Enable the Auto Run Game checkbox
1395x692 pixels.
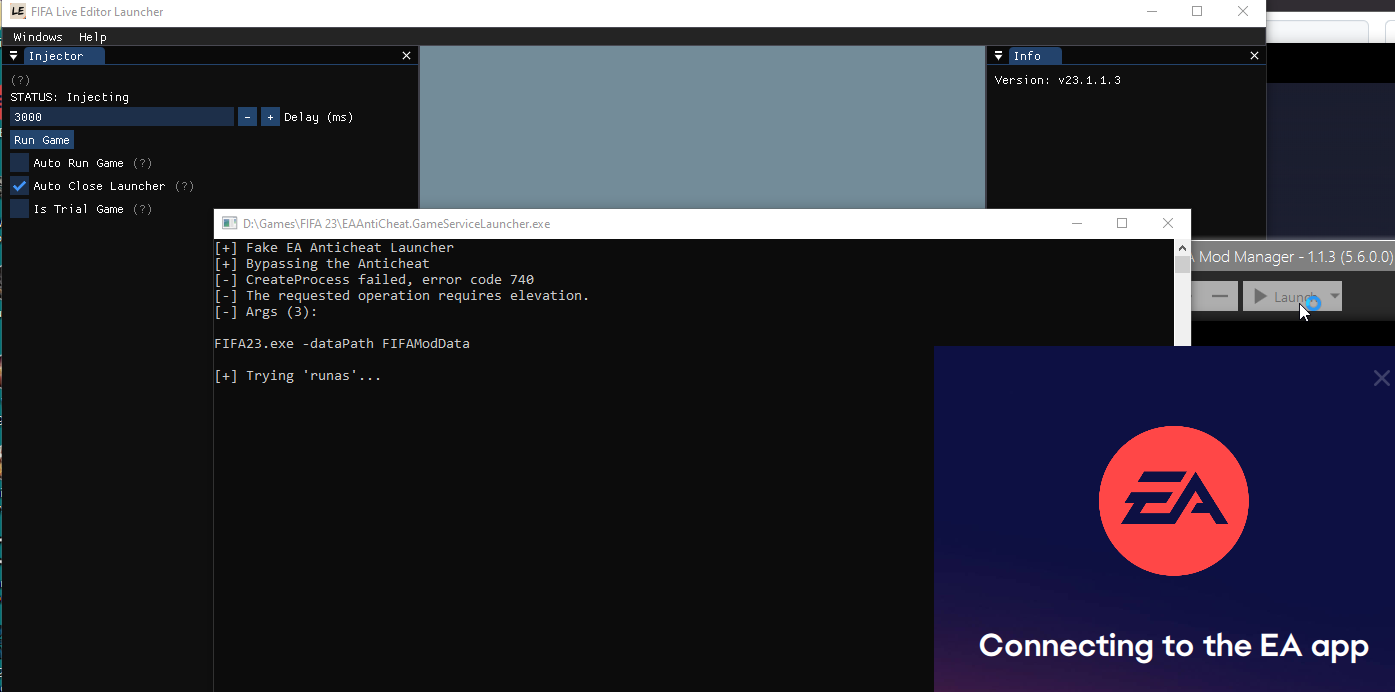click(20, 163)
